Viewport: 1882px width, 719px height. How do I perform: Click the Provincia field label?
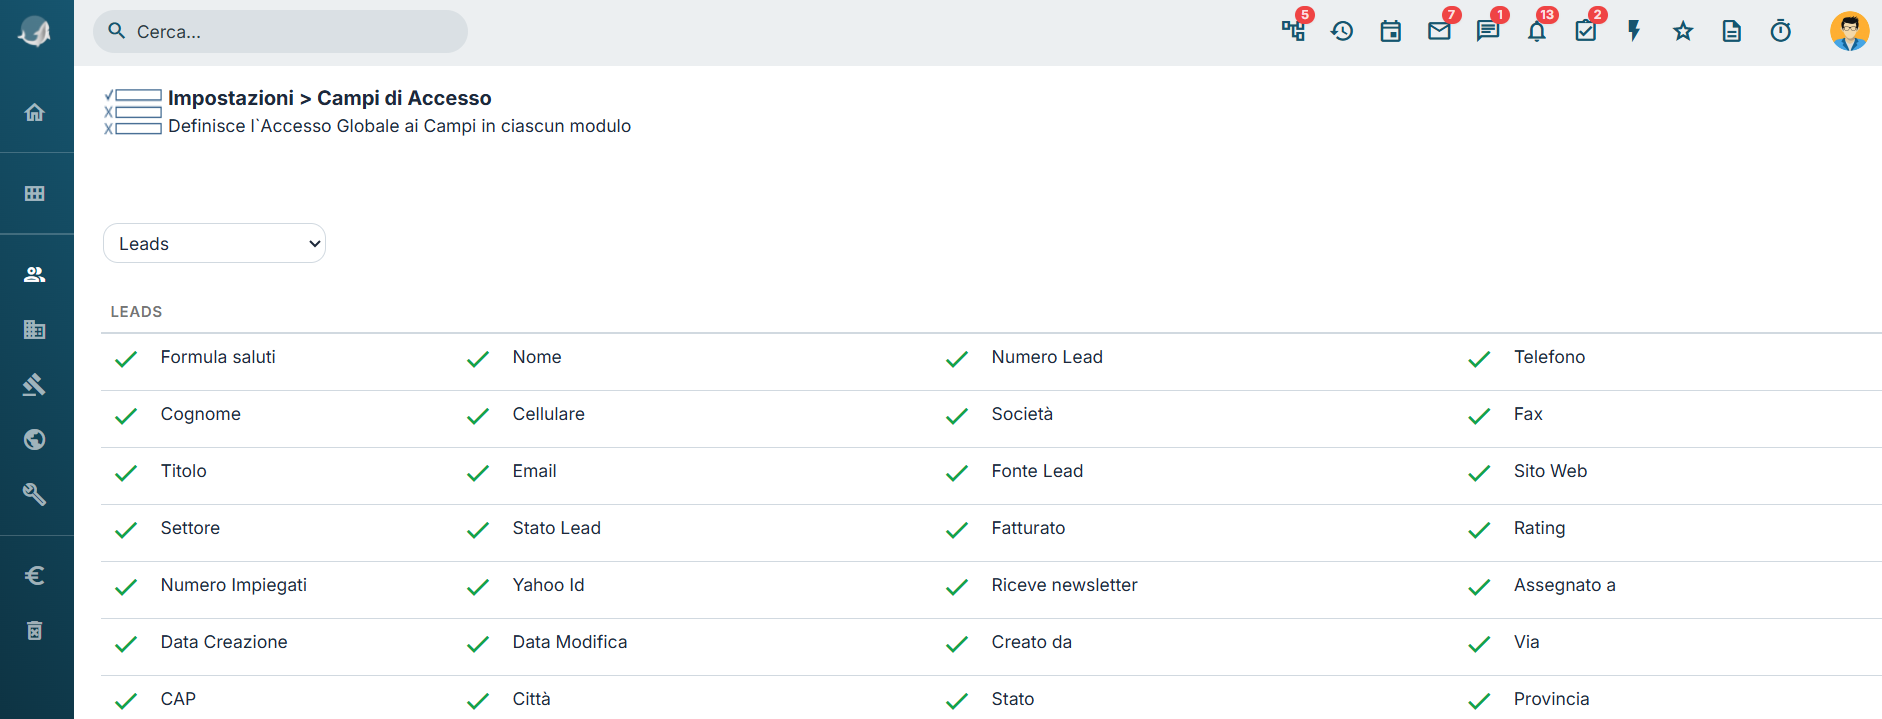(x=1552, y=699)
